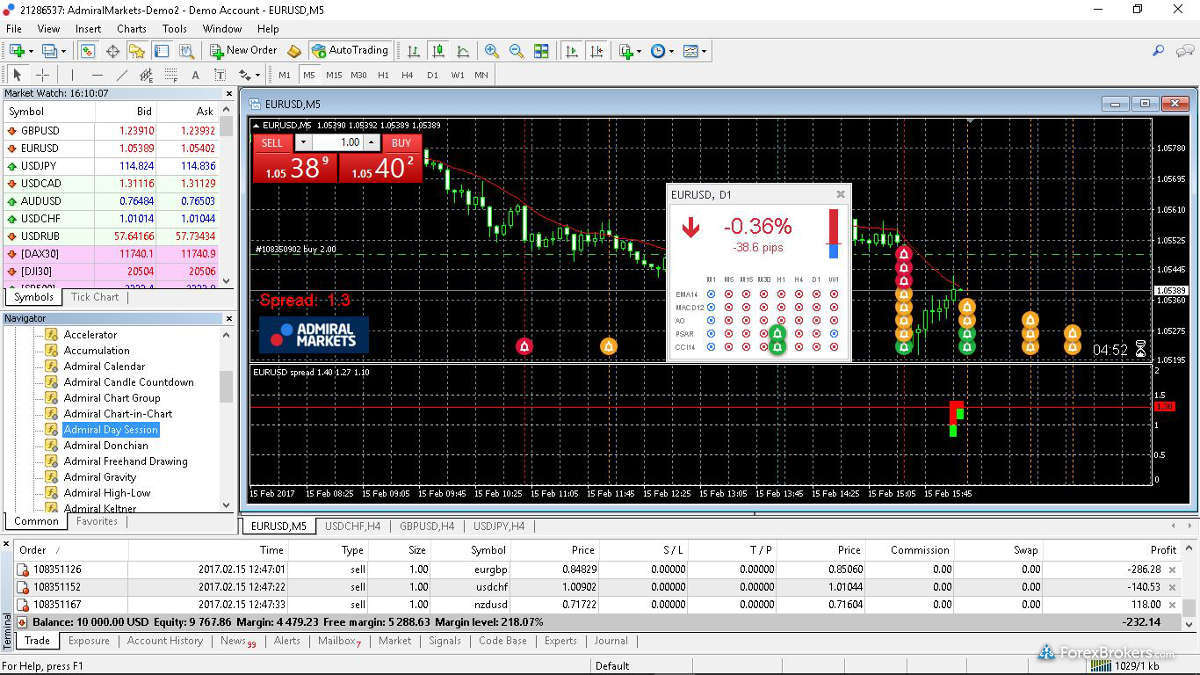Image resolution: width=1200 pixels, height=675 pixels.
Task: Launch MetaEditor from the toolbar
Action: click(x=293, y=50)
